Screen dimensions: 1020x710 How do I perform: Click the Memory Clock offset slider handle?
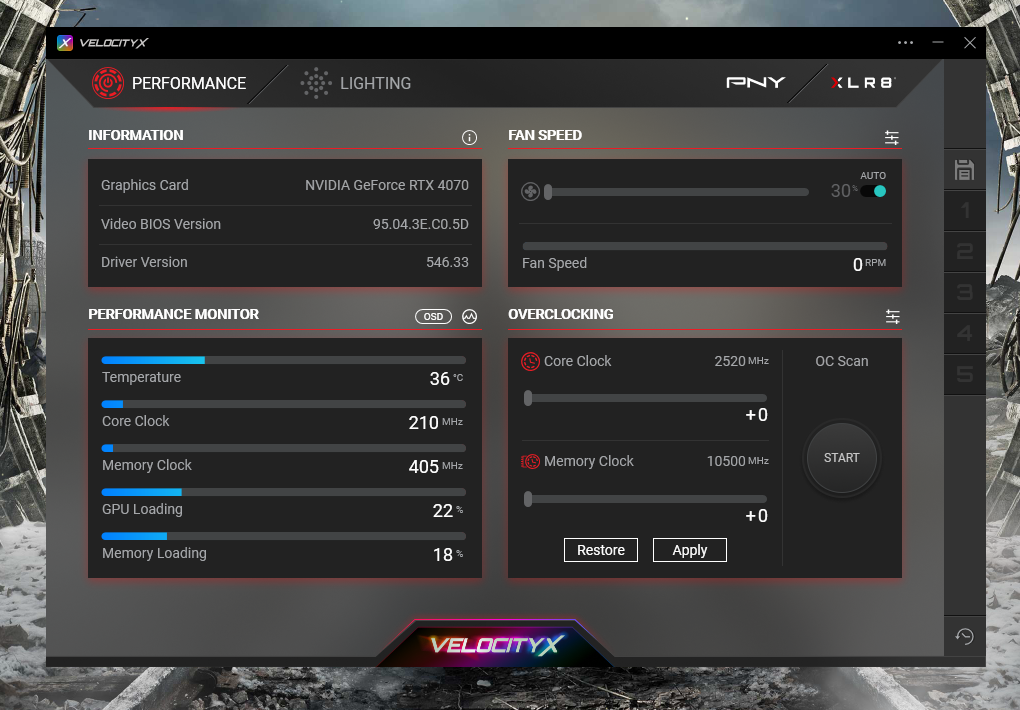[x=528, y=499]
